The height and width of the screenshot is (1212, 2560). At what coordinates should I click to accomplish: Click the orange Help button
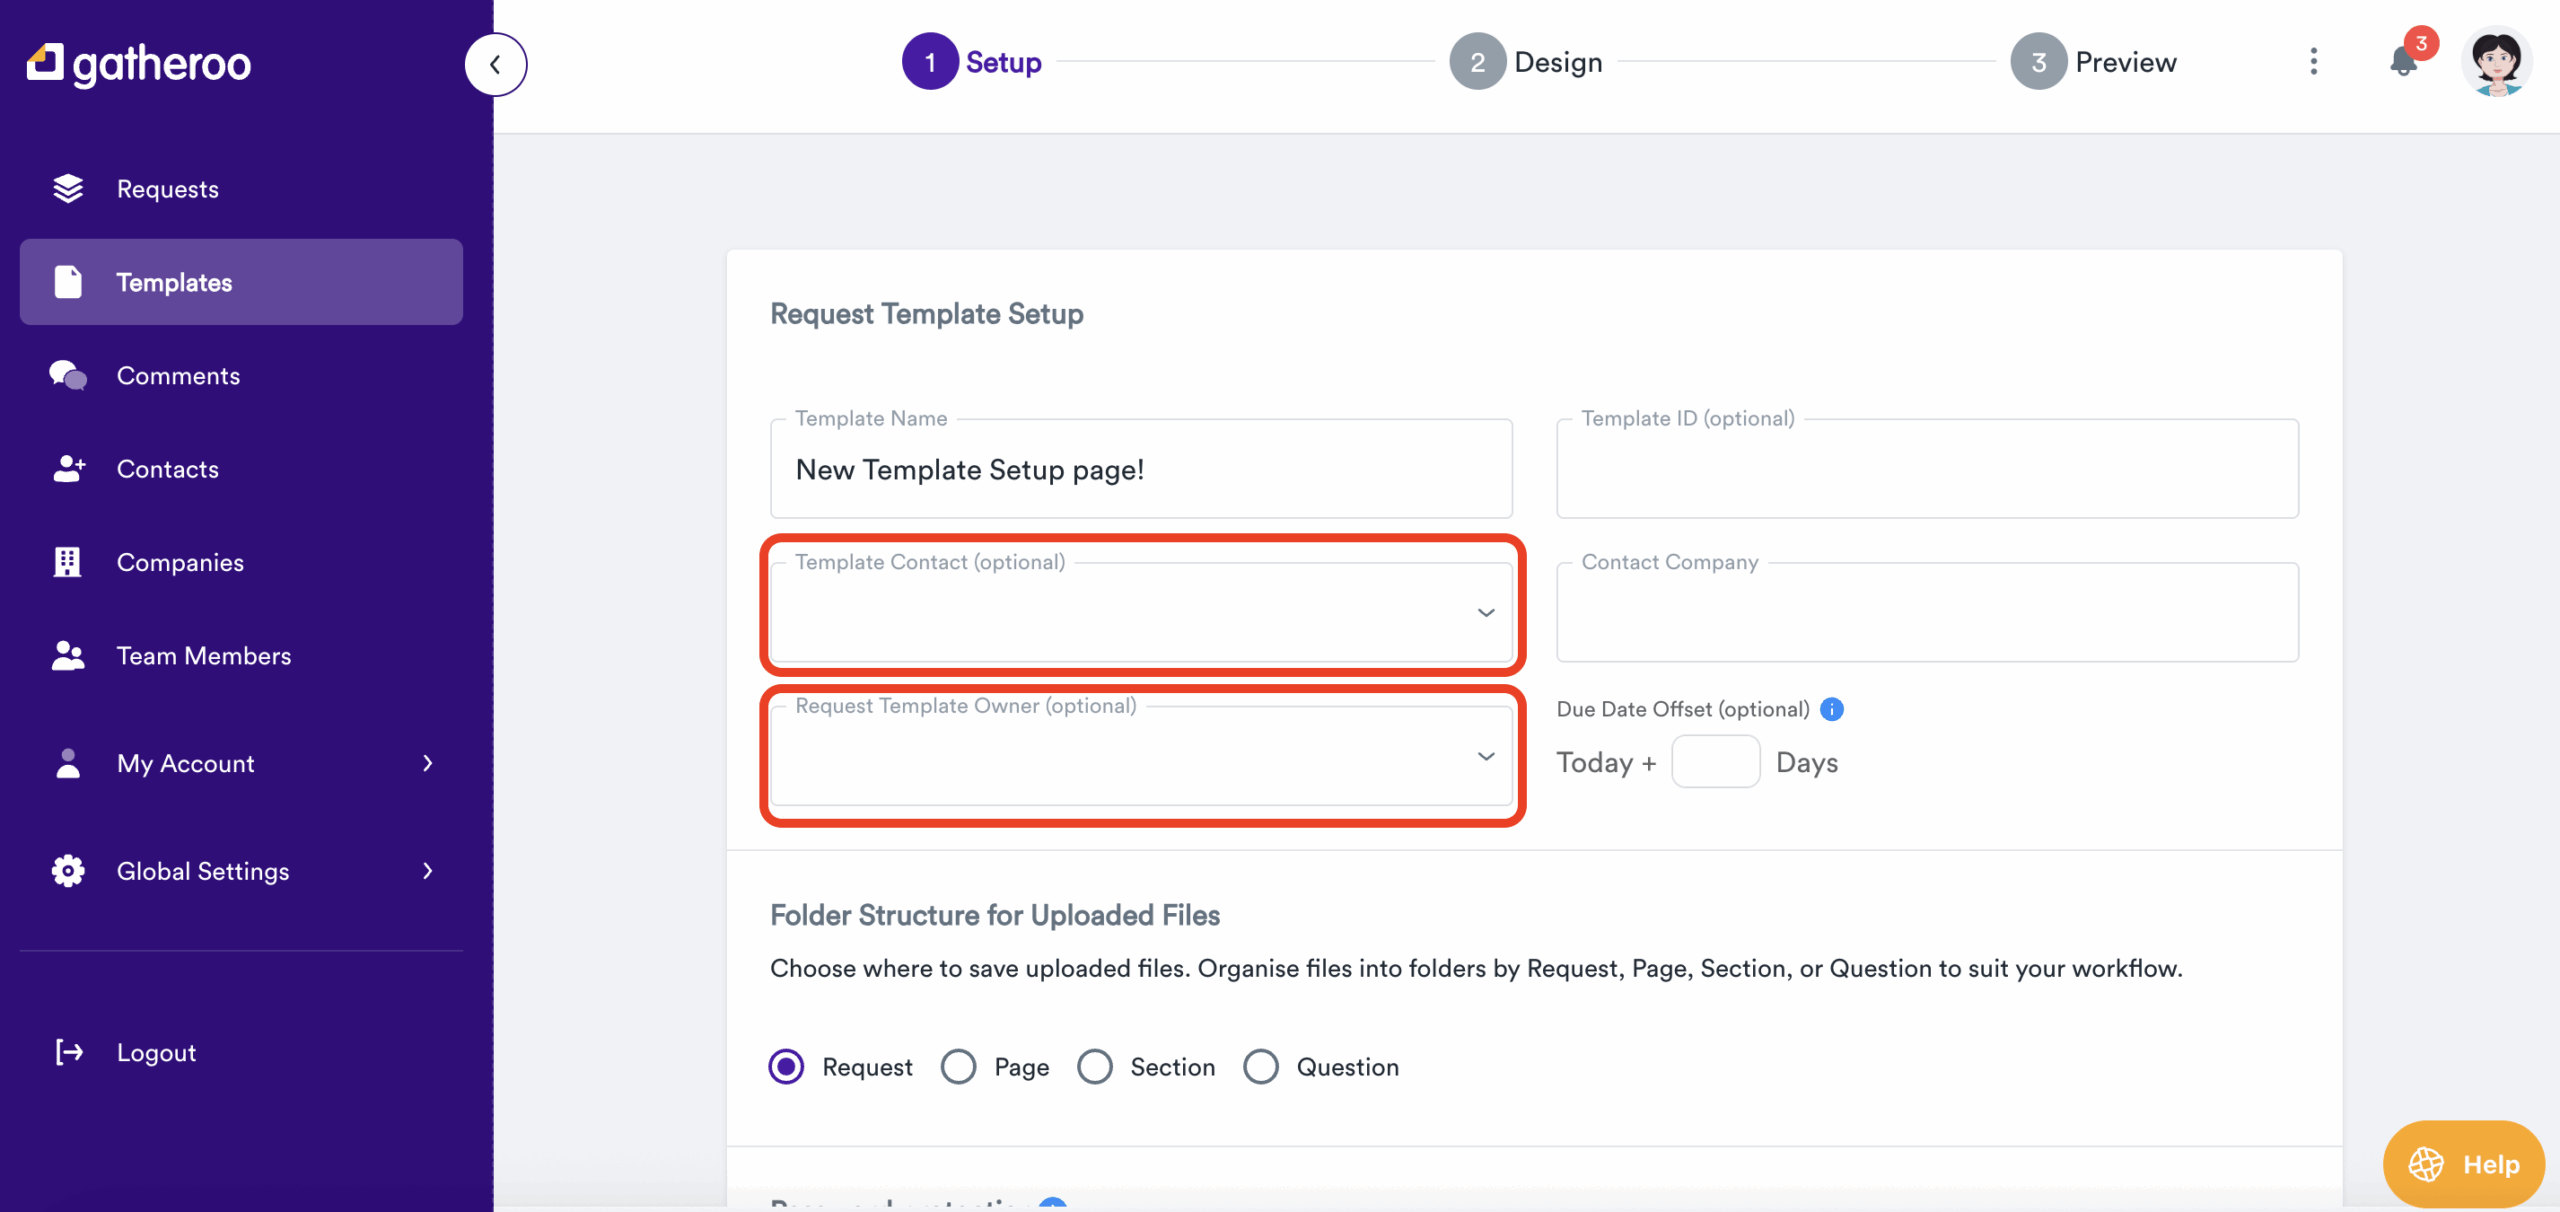tap(2463, 1164)
